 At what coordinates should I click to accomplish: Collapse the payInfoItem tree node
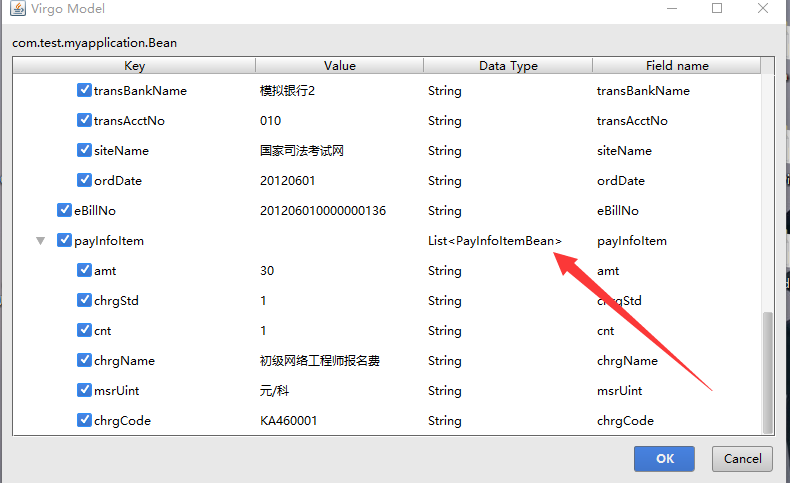click(41, 241)
